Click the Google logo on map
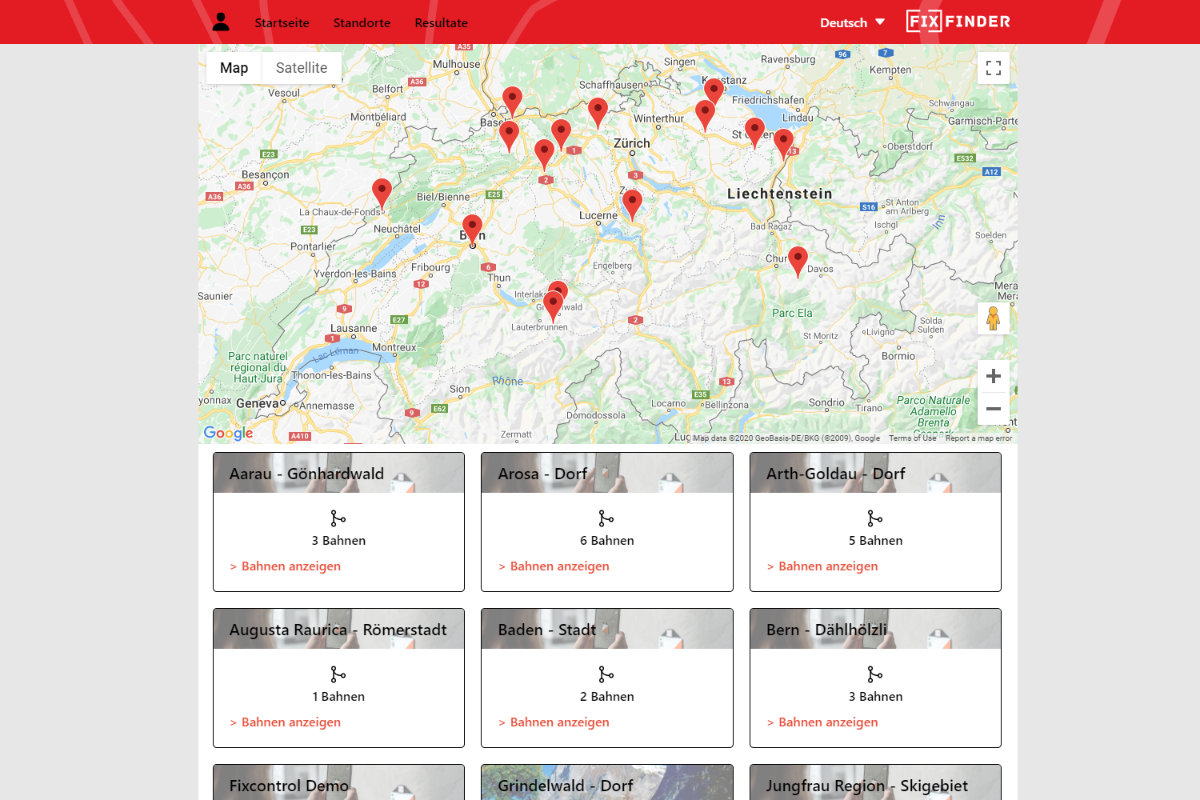This screenshot has width=1200, height=800. [x=228, y=433]
